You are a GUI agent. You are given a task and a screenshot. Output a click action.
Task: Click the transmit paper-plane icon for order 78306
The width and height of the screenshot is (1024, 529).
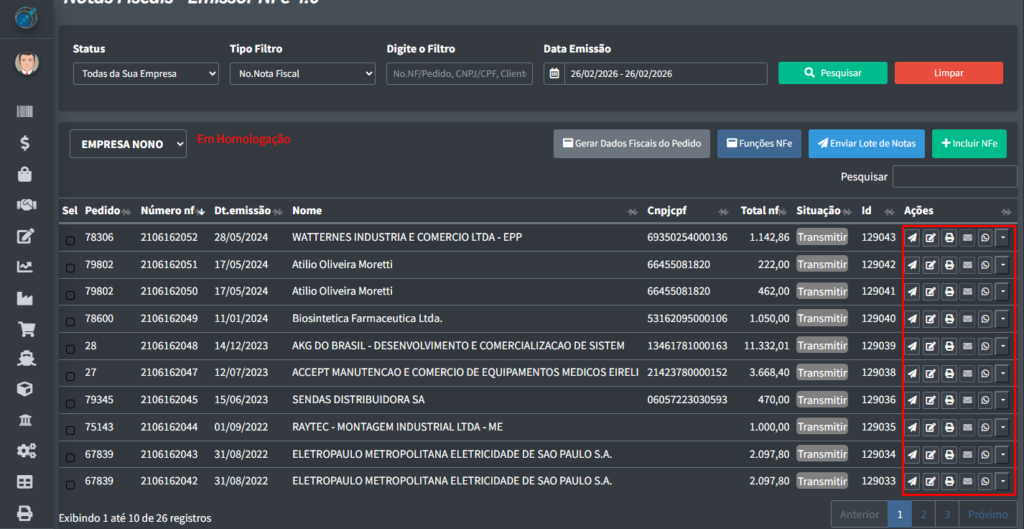(x=912, y=238)
